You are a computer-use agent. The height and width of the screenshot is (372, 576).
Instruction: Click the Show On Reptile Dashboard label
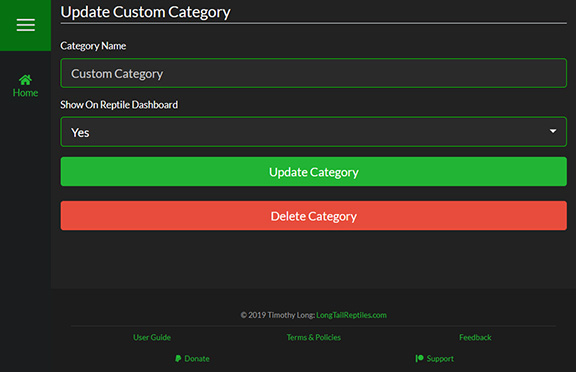119,105
